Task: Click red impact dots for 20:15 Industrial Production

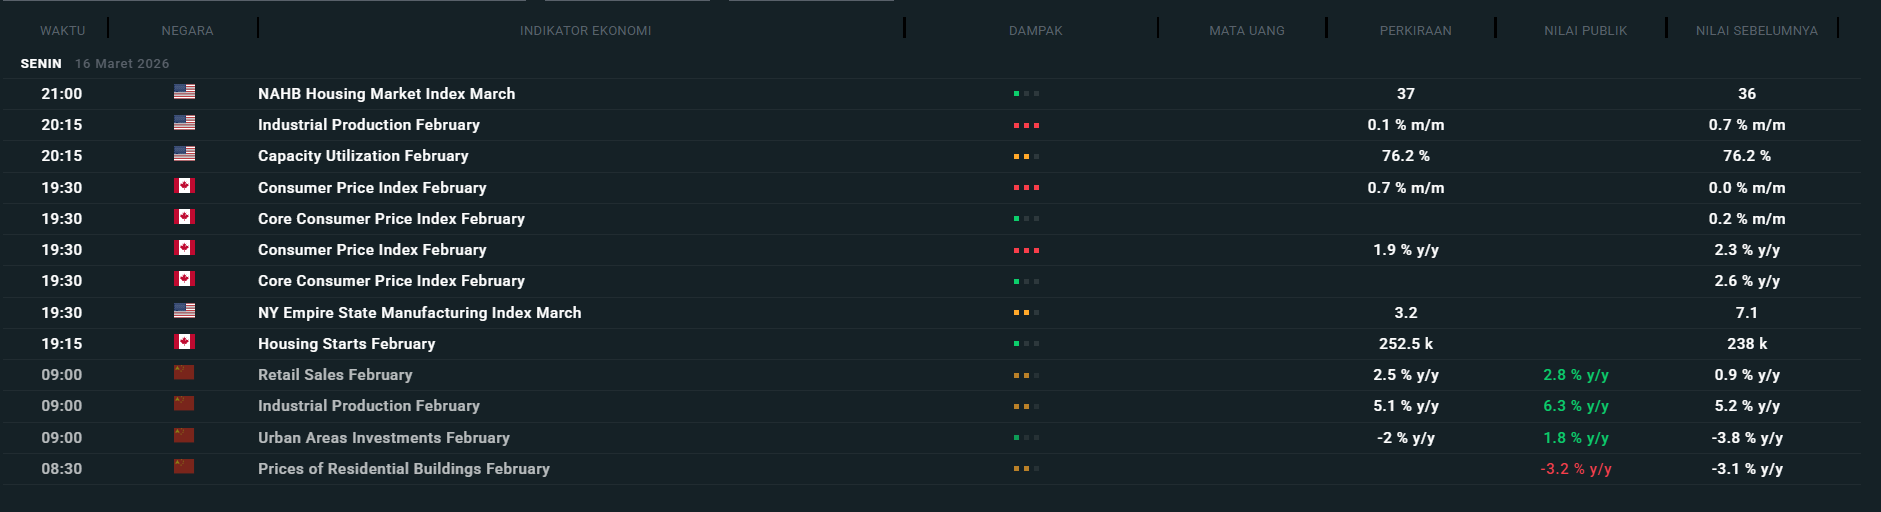Action: (x=1026, y=125)
